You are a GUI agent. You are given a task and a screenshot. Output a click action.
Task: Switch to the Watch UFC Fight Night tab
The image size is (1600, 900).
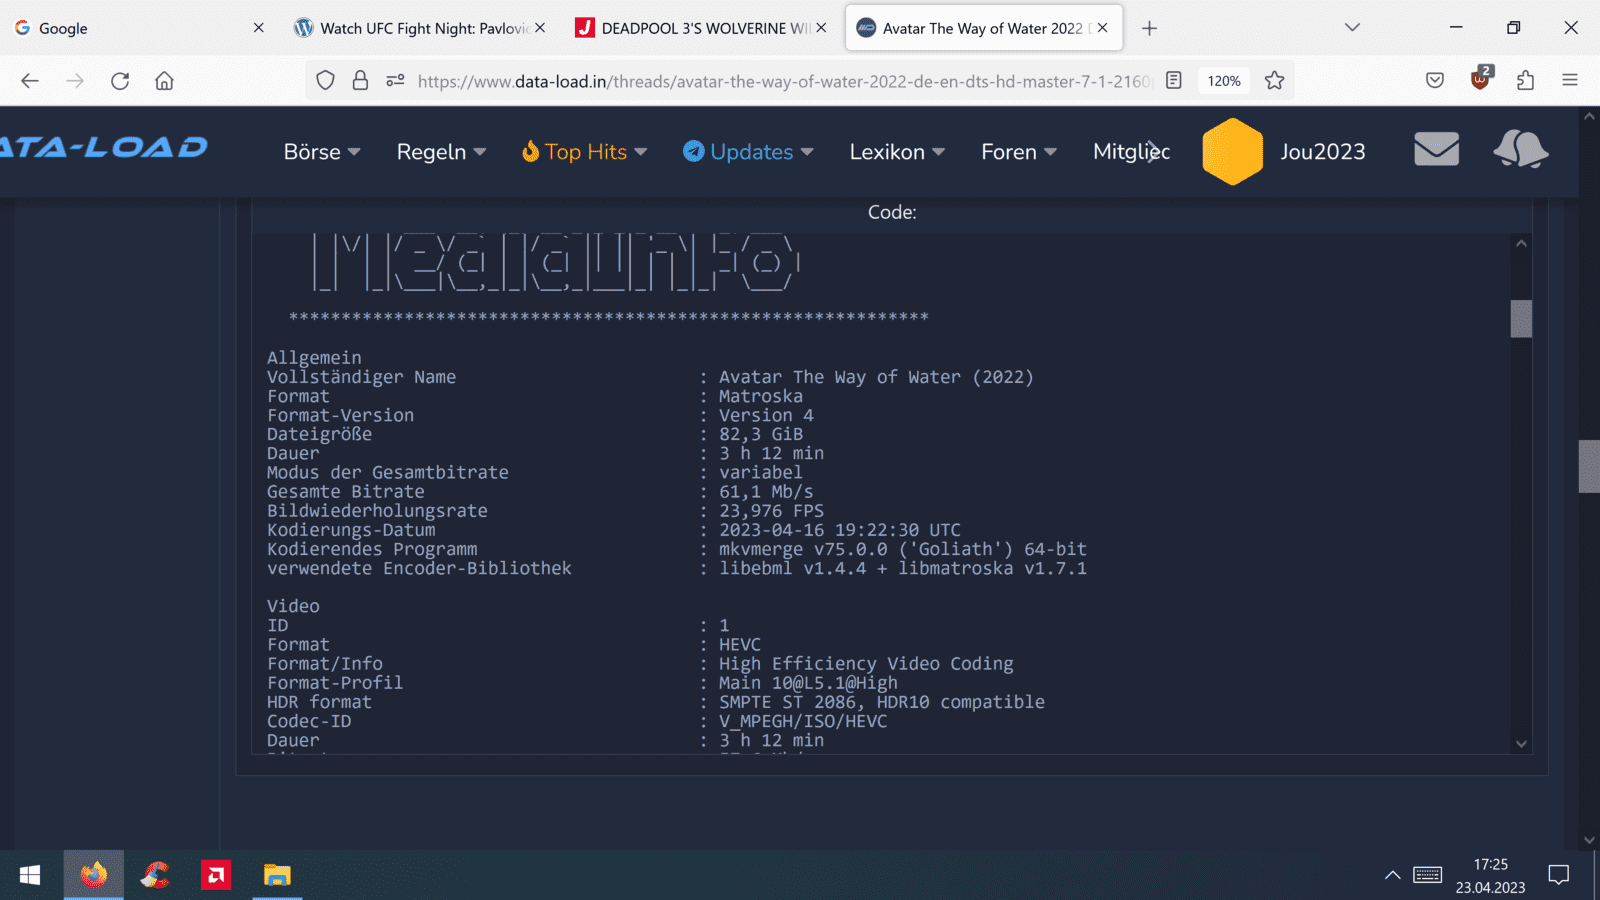(418, 28)
